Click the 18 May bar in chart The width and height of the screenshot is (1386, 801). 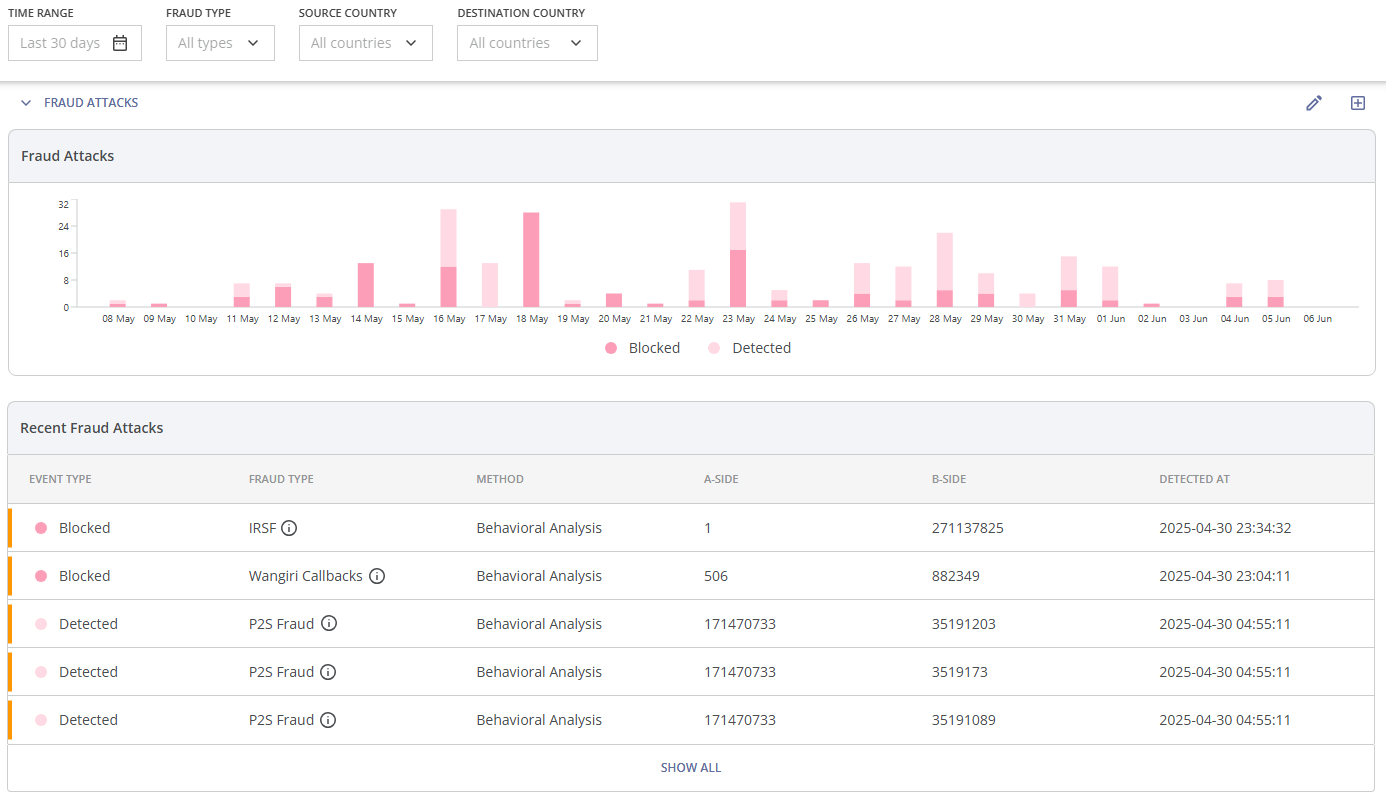pyautogui.click(x=531, y=260)
